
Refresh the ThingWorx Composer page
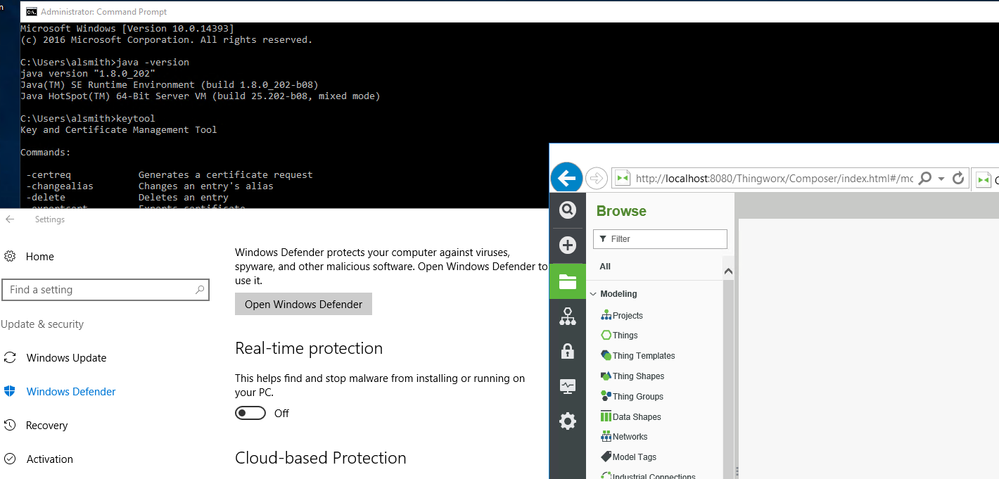click(x=958, y=178)
